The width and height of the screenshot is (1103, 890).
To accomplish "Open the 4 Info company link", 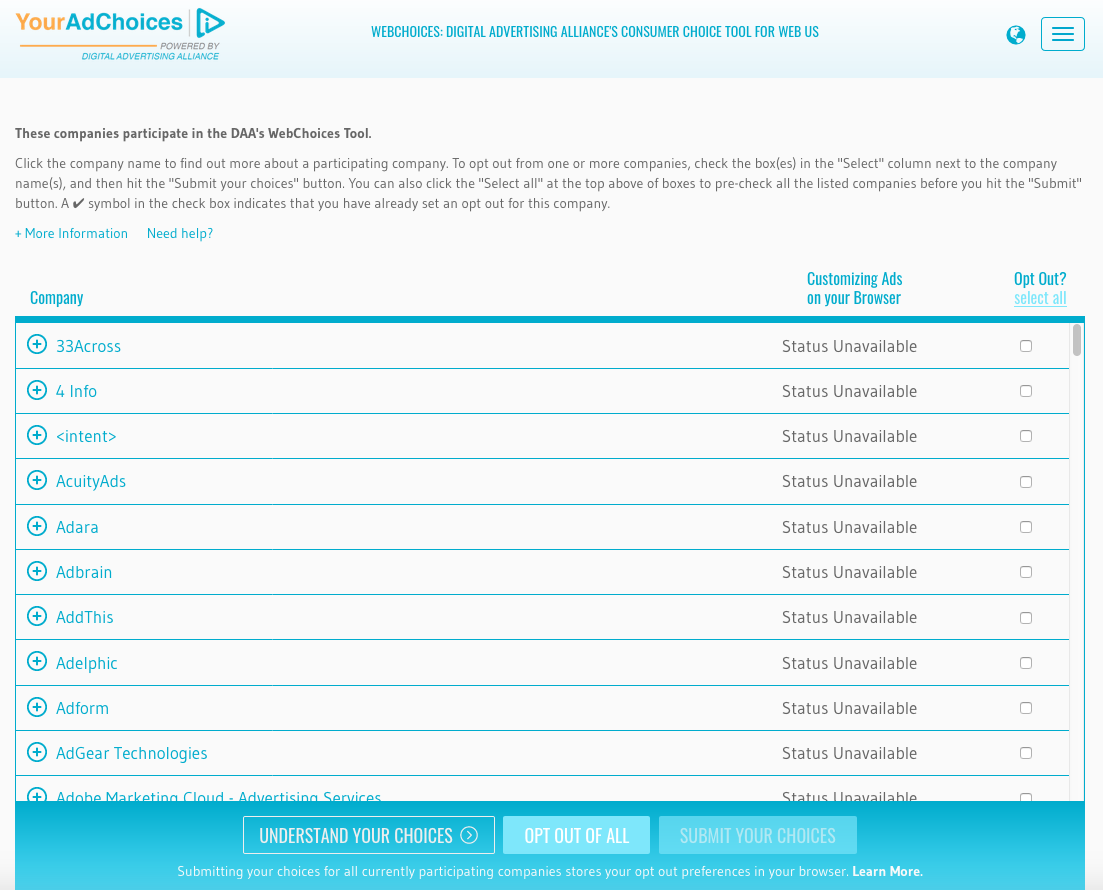I will (77, 391).
